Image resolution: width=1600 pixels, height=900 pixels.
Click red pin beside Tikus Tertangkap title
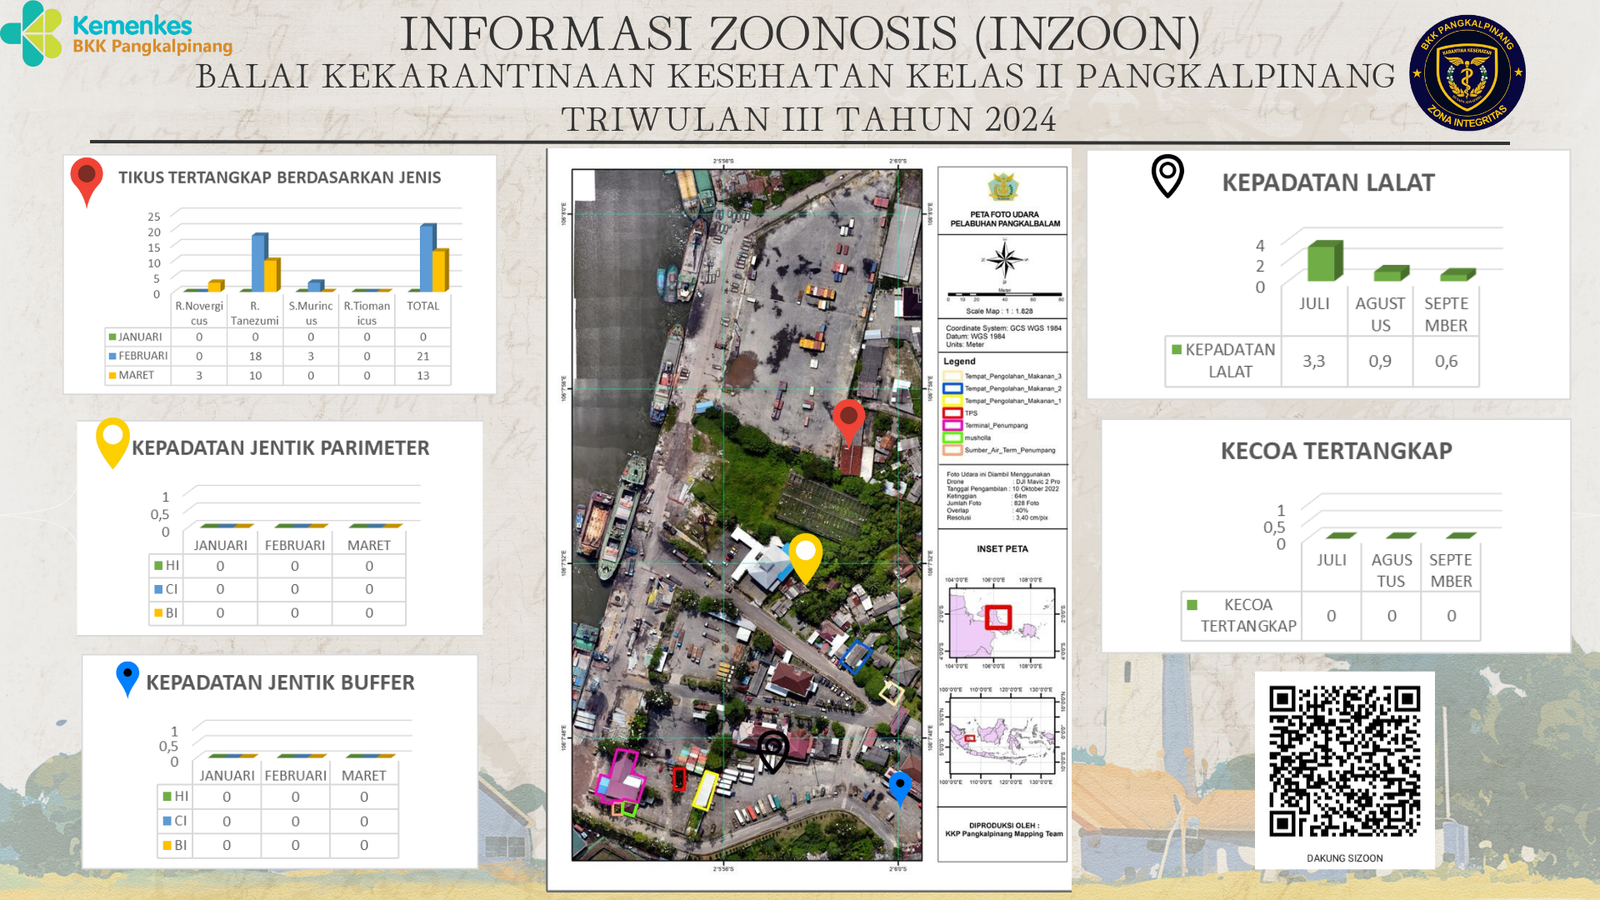click(87, 180)
